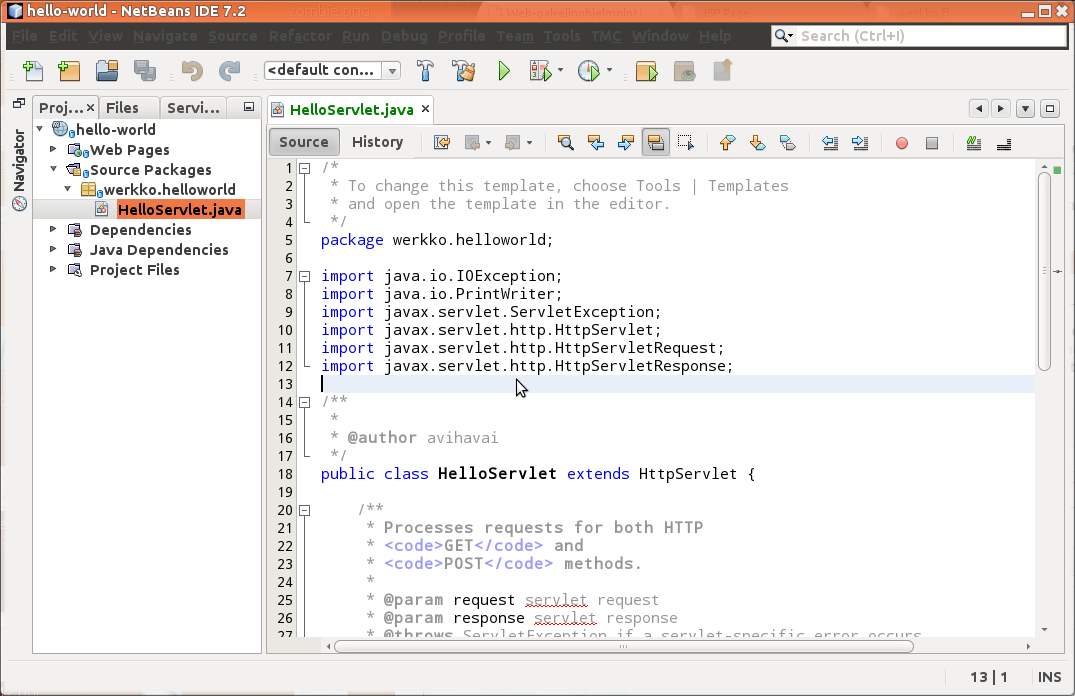This screenshot has height=696, width=1075.
Task: Start macro recording with red circle
Action: coord(901,143)
